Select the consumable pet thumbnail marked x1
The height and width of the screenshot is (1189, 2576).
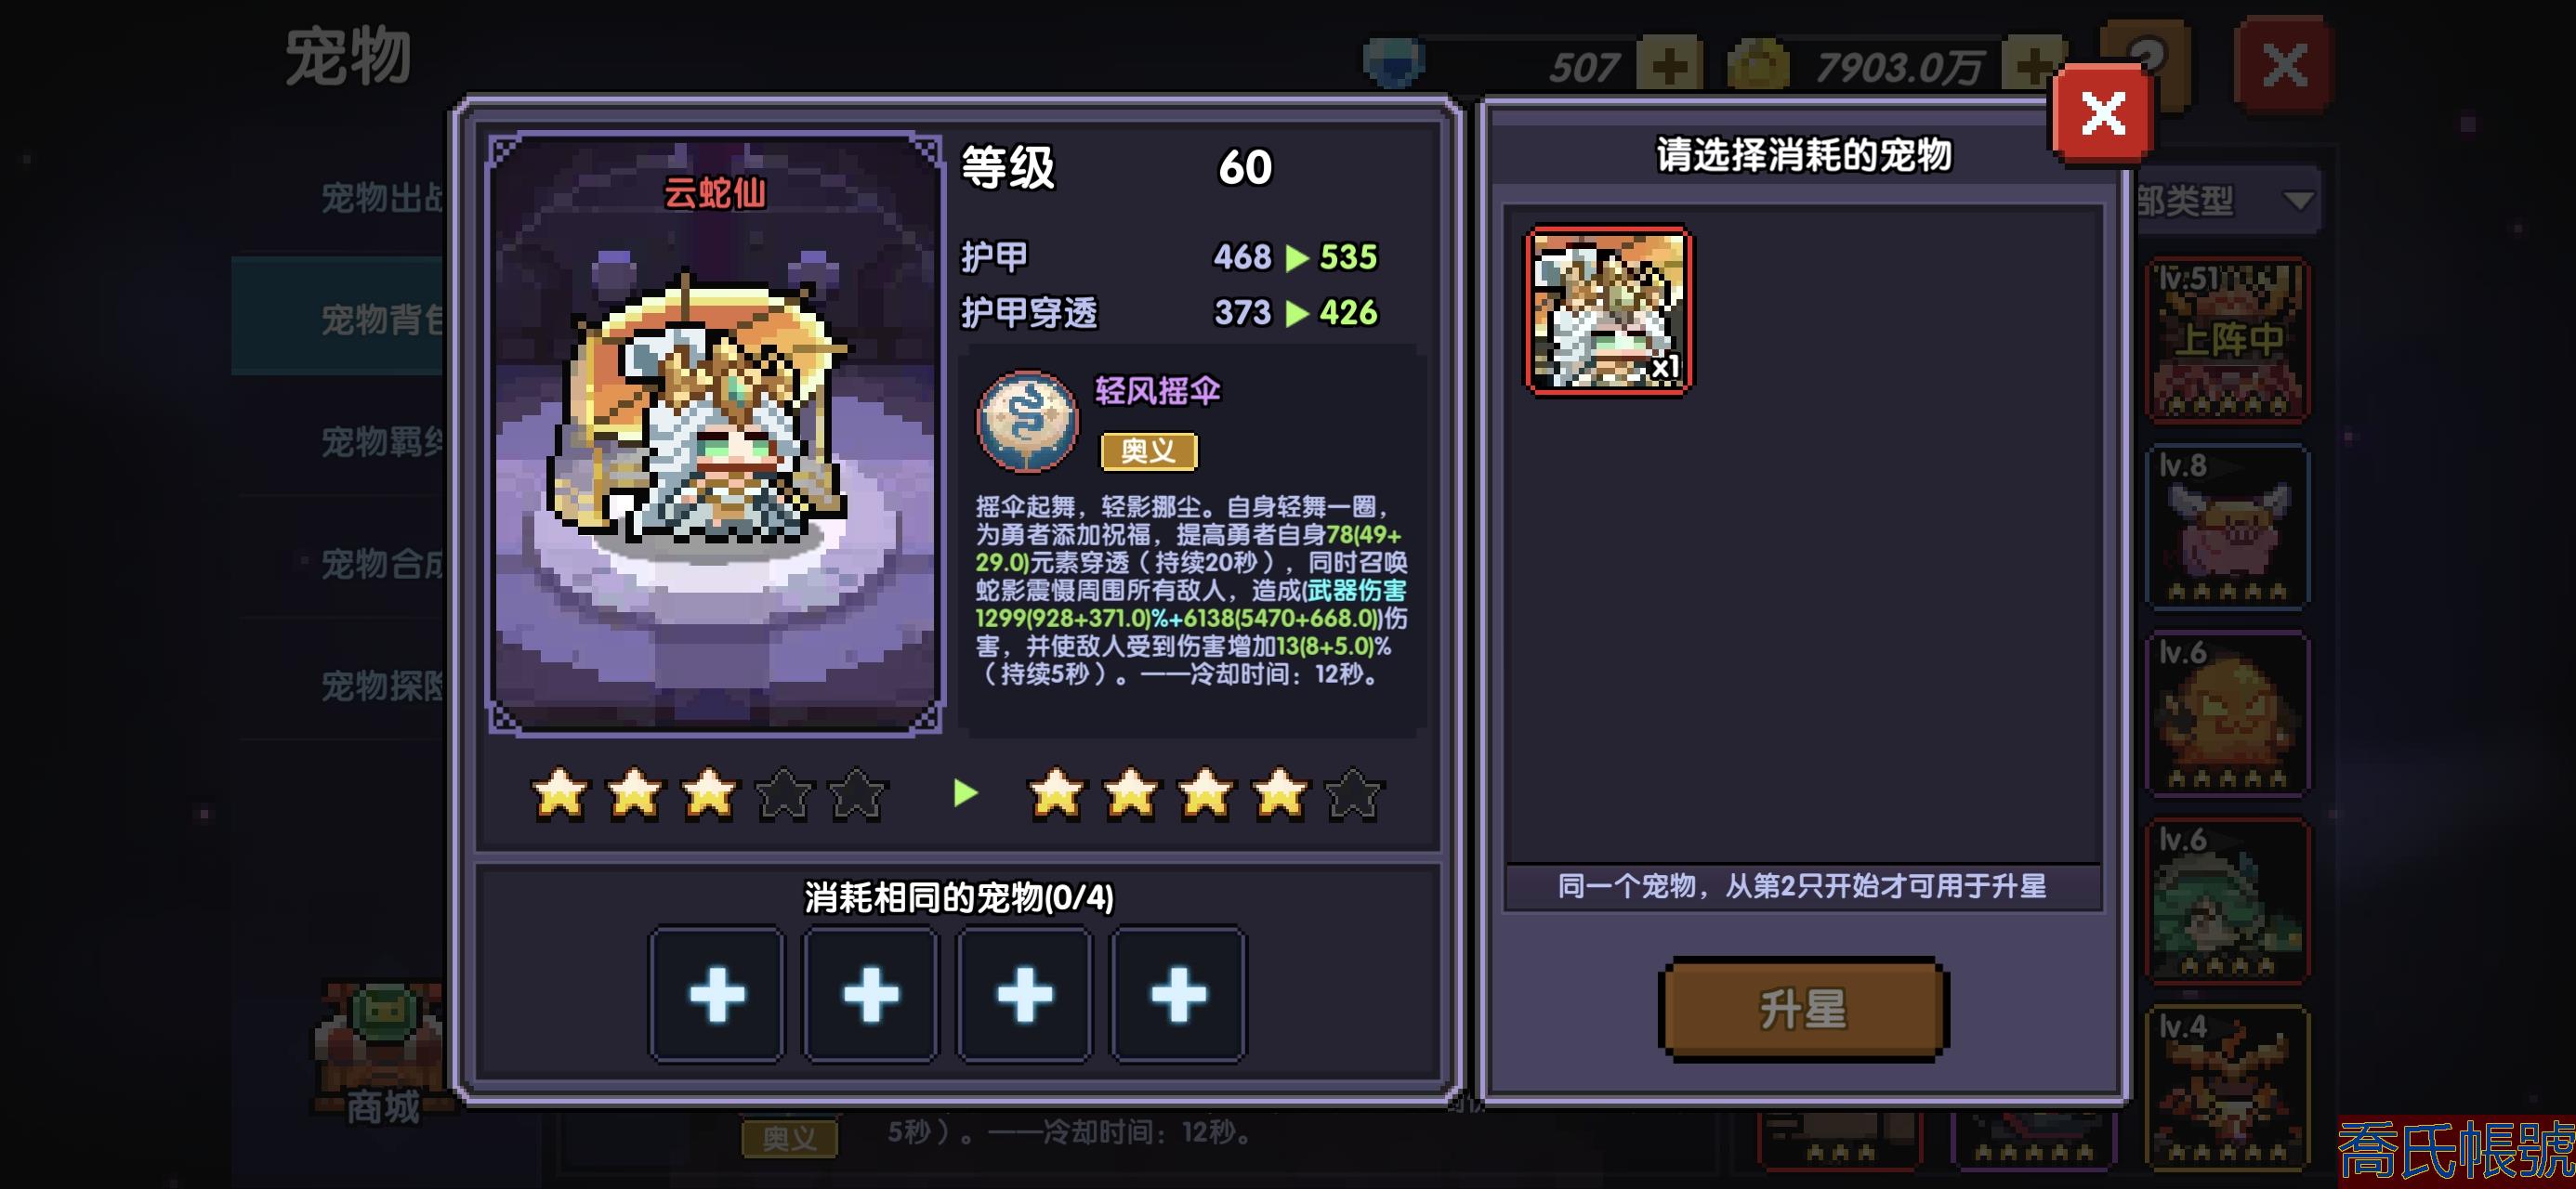pos(1608,309)
